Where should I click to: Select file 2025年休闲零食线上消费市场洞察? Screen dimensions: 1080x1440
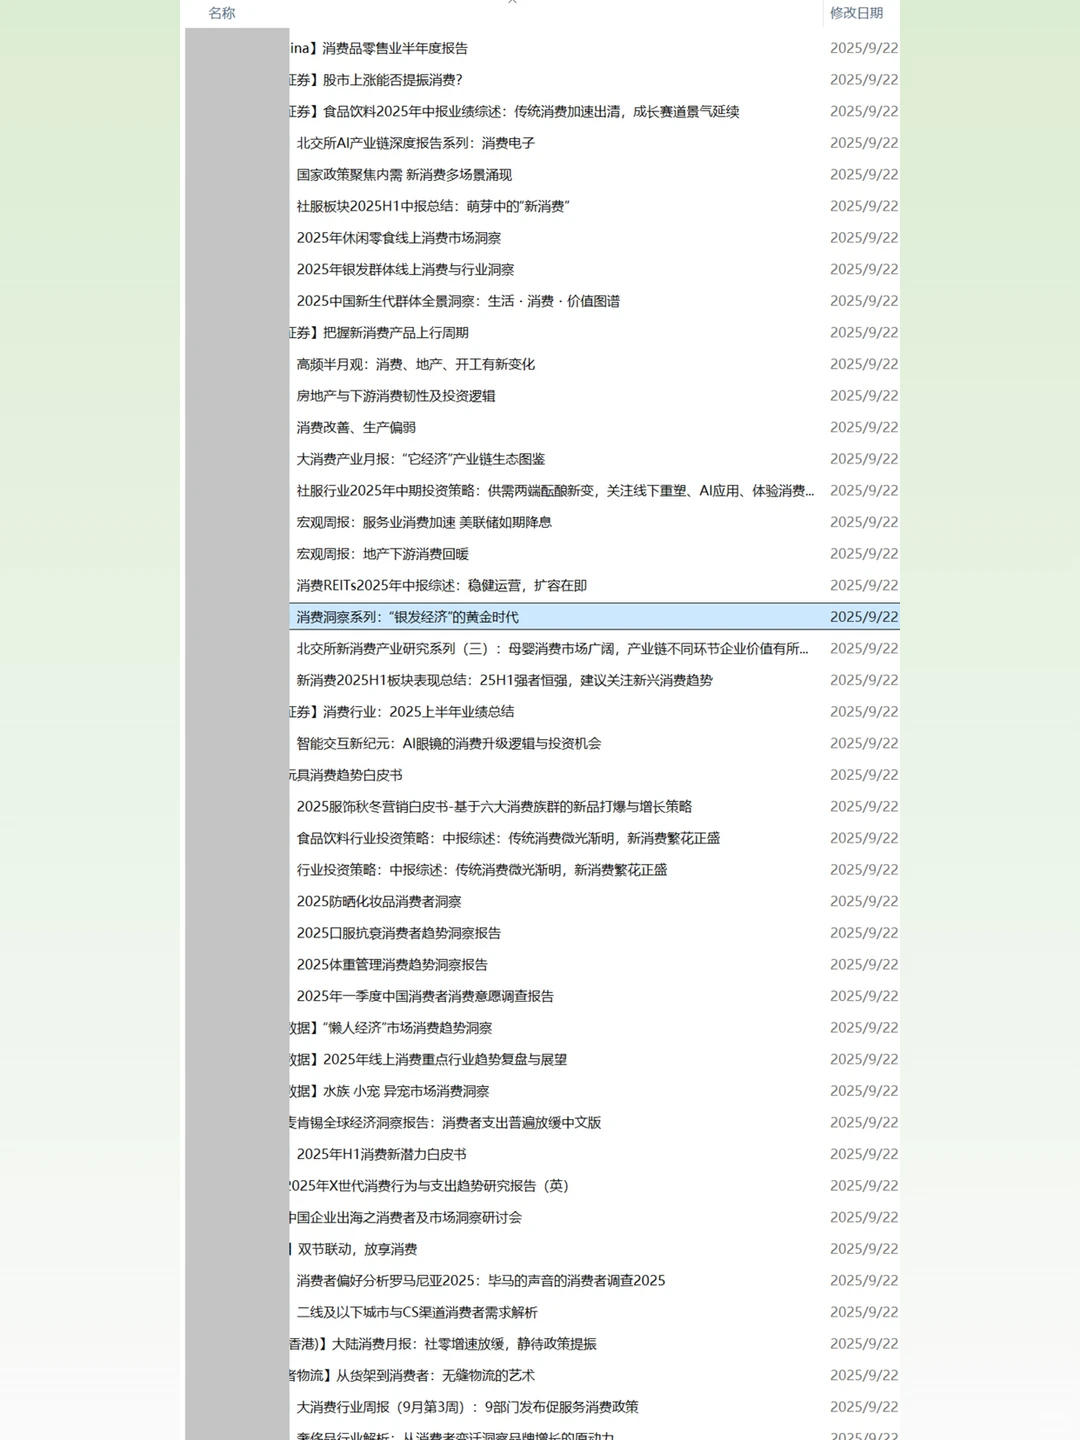(x=399, y=238)
